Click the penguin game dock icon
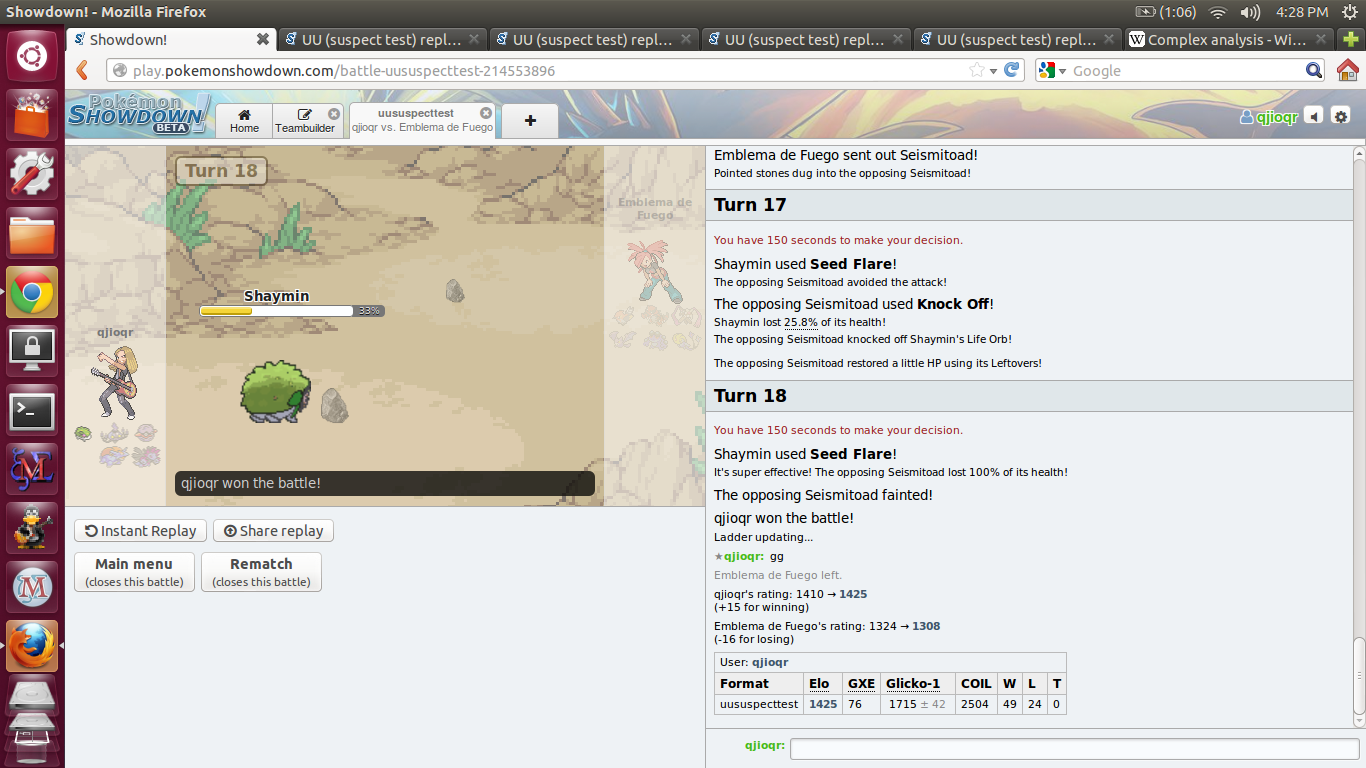Image resolution: width=1366 pixels, height=768 pixels. tap(32, 527)
